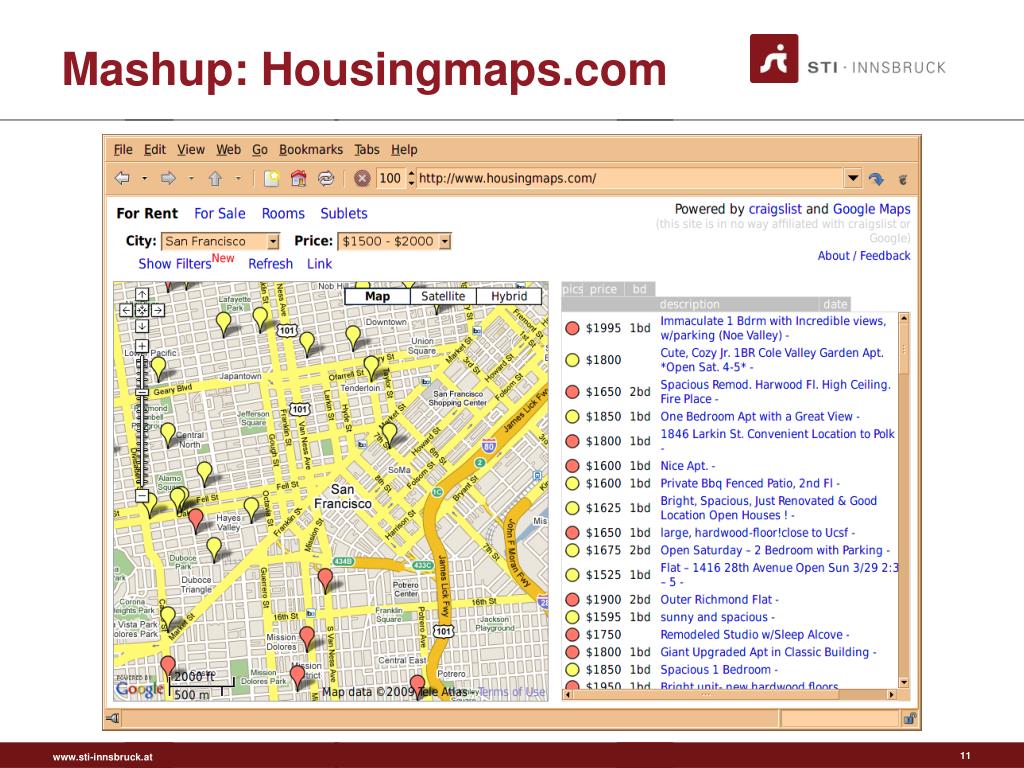This screenshot has height=768, width=1024.
Task: Sort listings by the description column header
Action: pyautogui.click(x=689, y=304)
